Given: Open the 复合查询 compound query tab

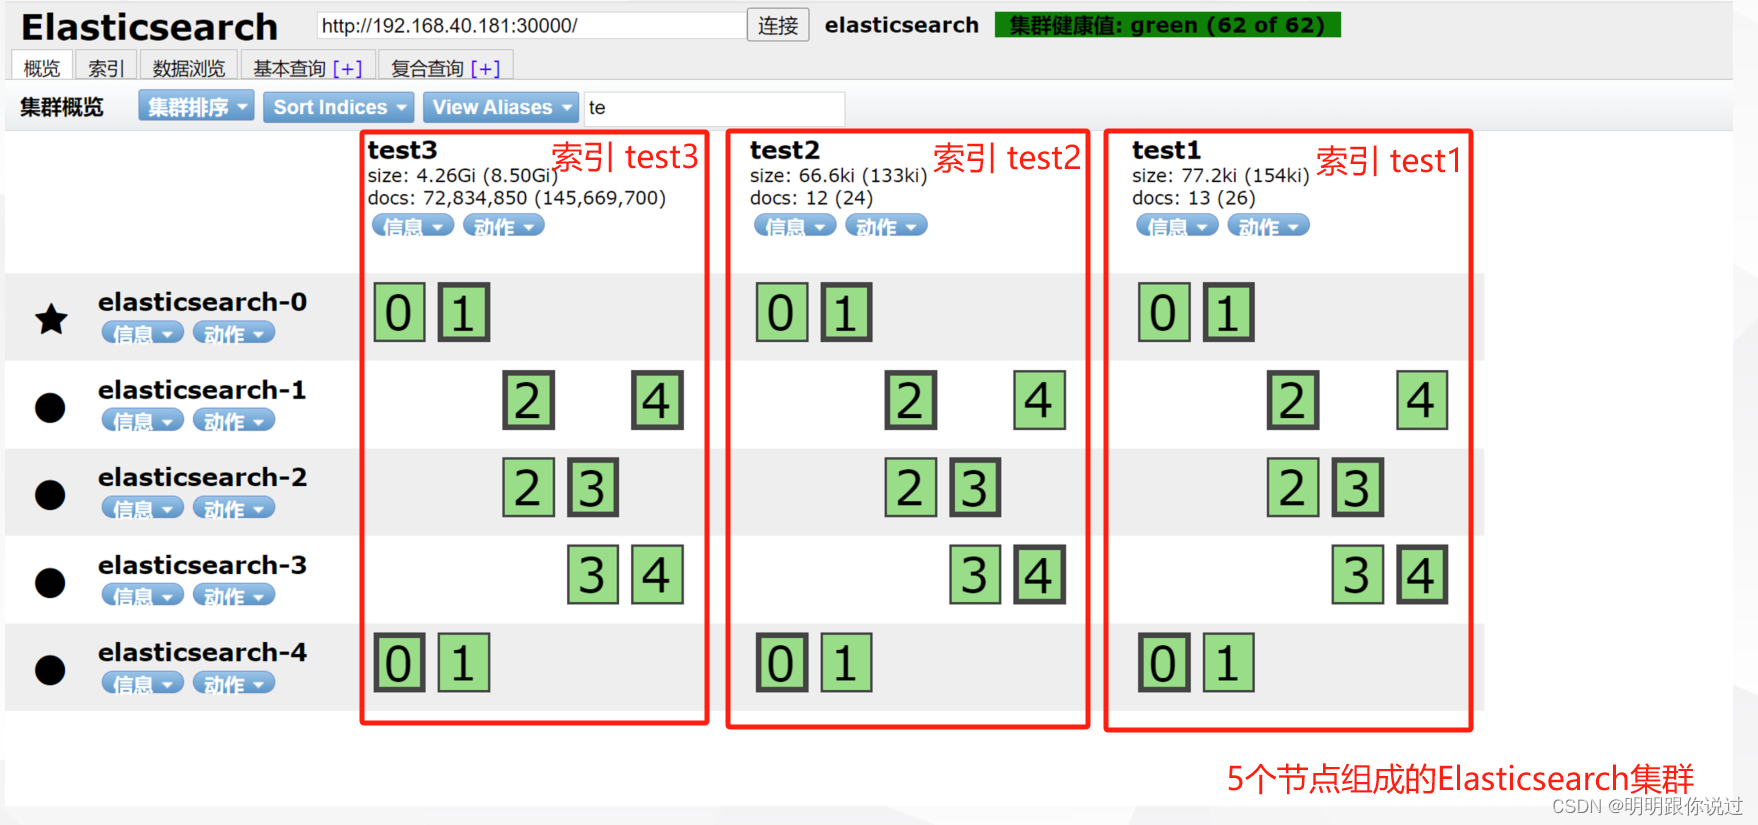Looking at the screenshot, I should (x=446, y=67).
